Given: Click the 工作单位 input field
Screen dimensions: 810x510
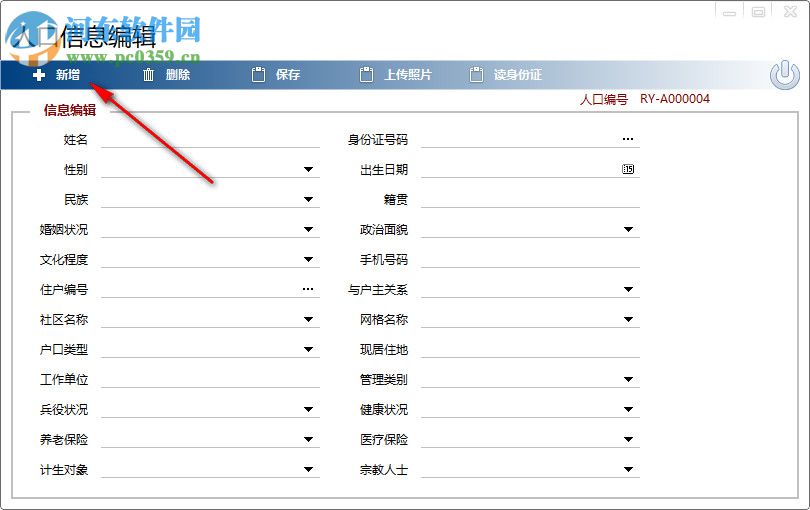Looking at the screenshot, I should (x=210, y=379).
